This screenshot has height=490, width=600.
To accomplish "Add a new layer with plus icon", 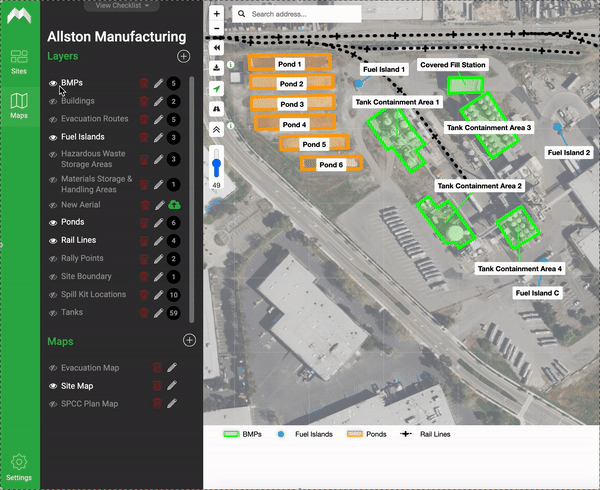I will 182,57.
